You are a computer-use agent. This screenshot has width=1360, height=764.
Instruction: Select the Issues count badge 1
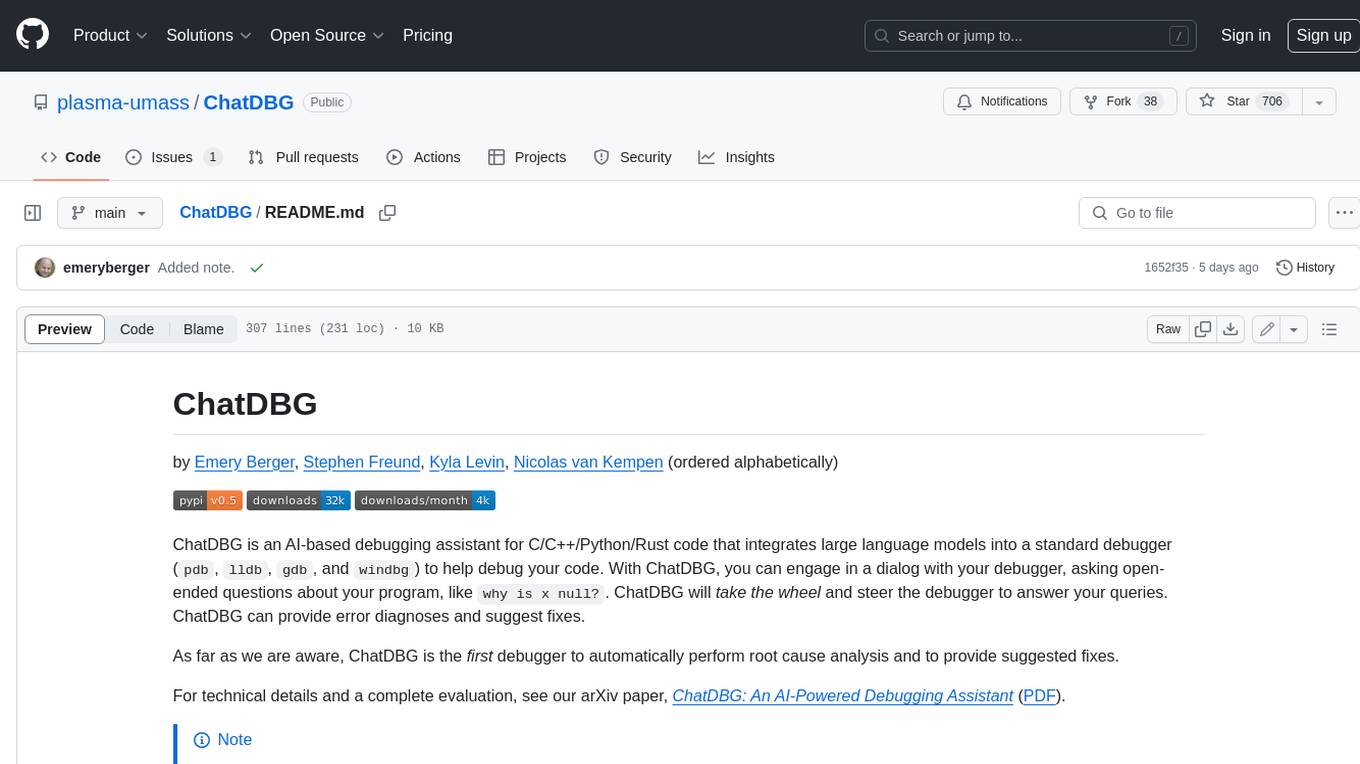[x=212, y=157]
